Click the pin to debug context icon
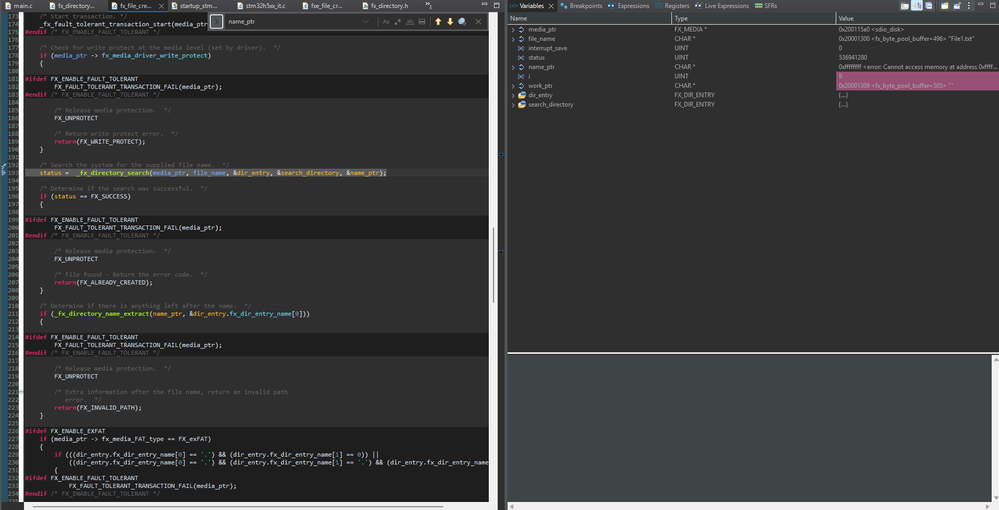999x510 pixels. tap(957, 6)
